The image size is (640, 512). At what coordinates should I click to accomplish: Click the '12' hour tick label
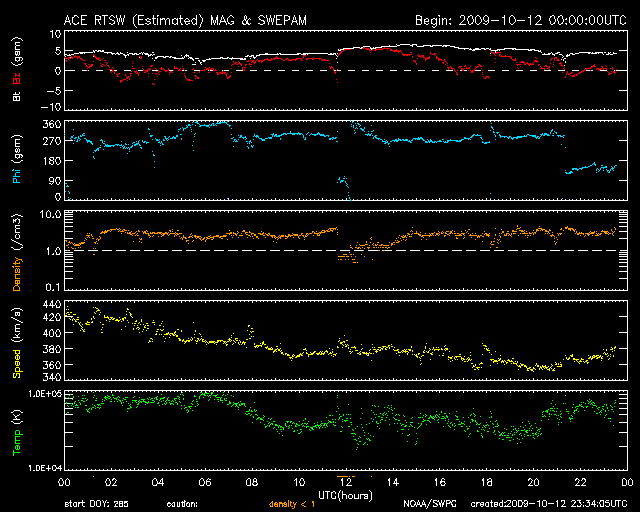pos(346,482)
